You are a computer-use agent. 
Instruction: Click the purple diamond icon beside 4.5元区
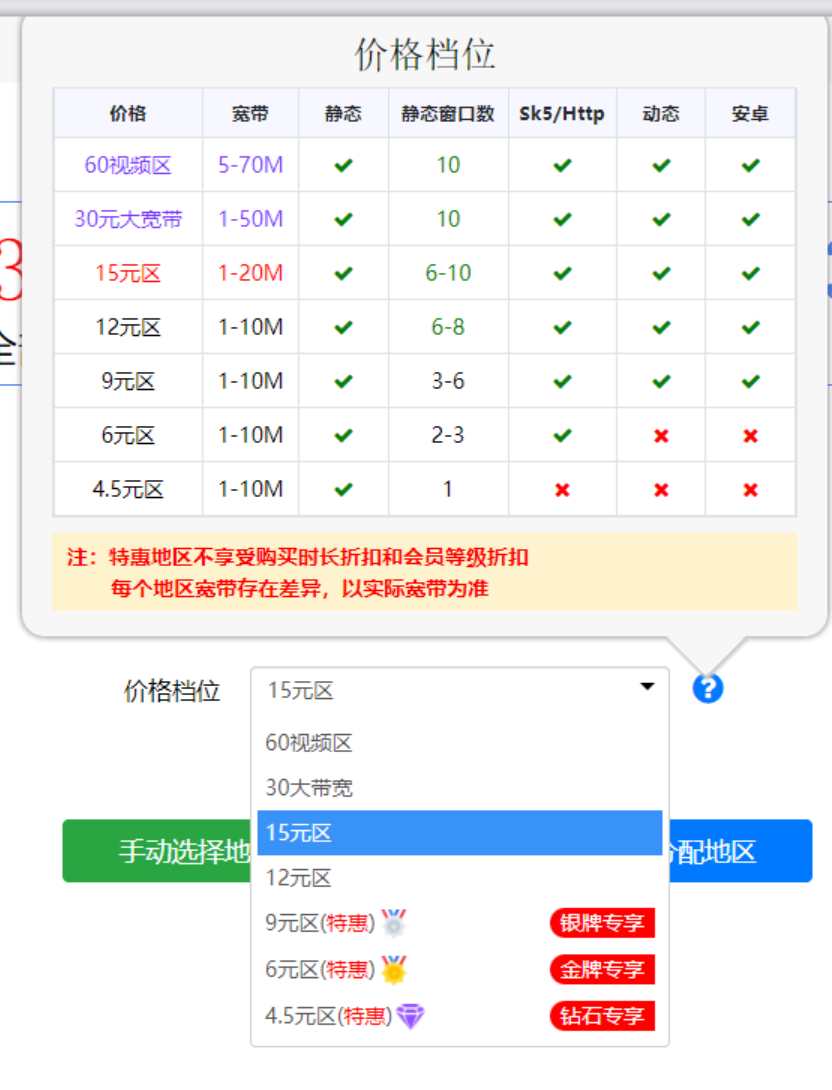[410, 1016]
